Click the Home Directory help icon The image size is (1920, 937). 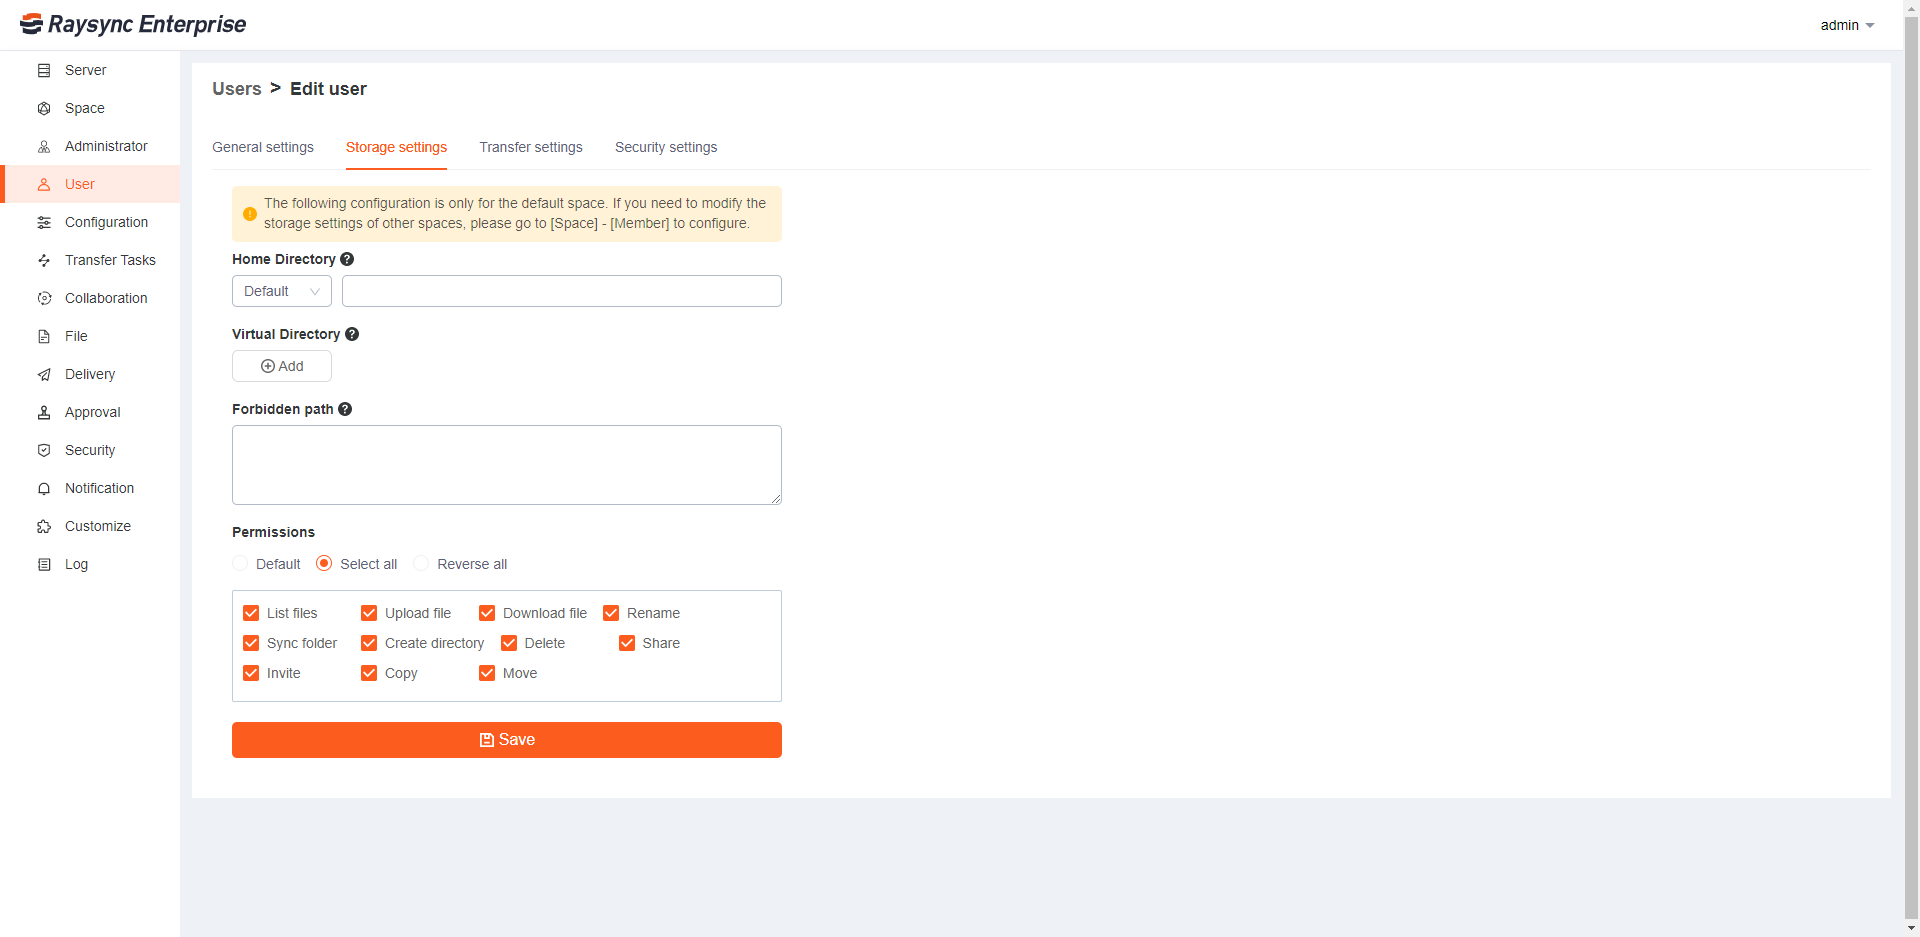click(x=347, y=259)
